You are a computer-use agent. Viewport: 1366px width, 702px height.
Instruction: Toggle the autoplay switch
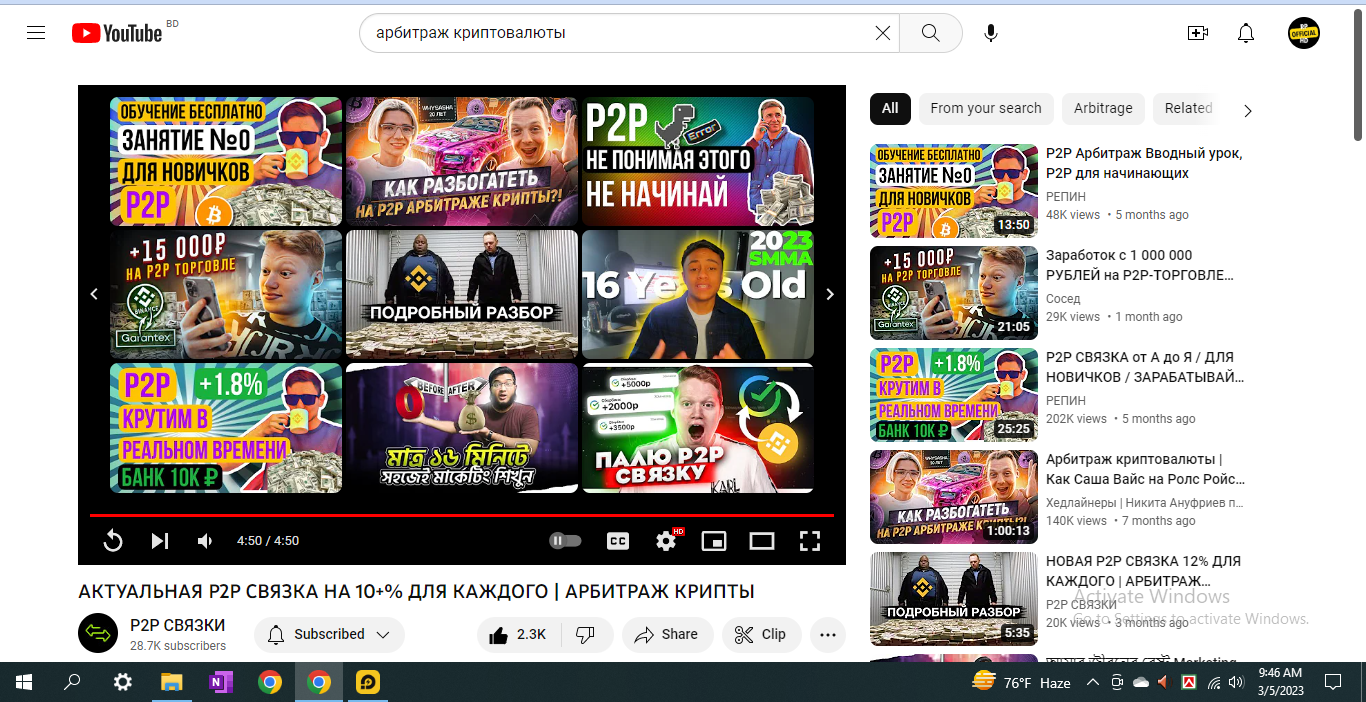coord(565,541)
